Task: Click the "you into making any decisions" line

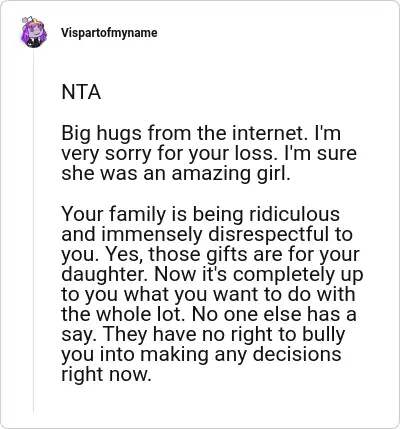Action: pos(201,354)
